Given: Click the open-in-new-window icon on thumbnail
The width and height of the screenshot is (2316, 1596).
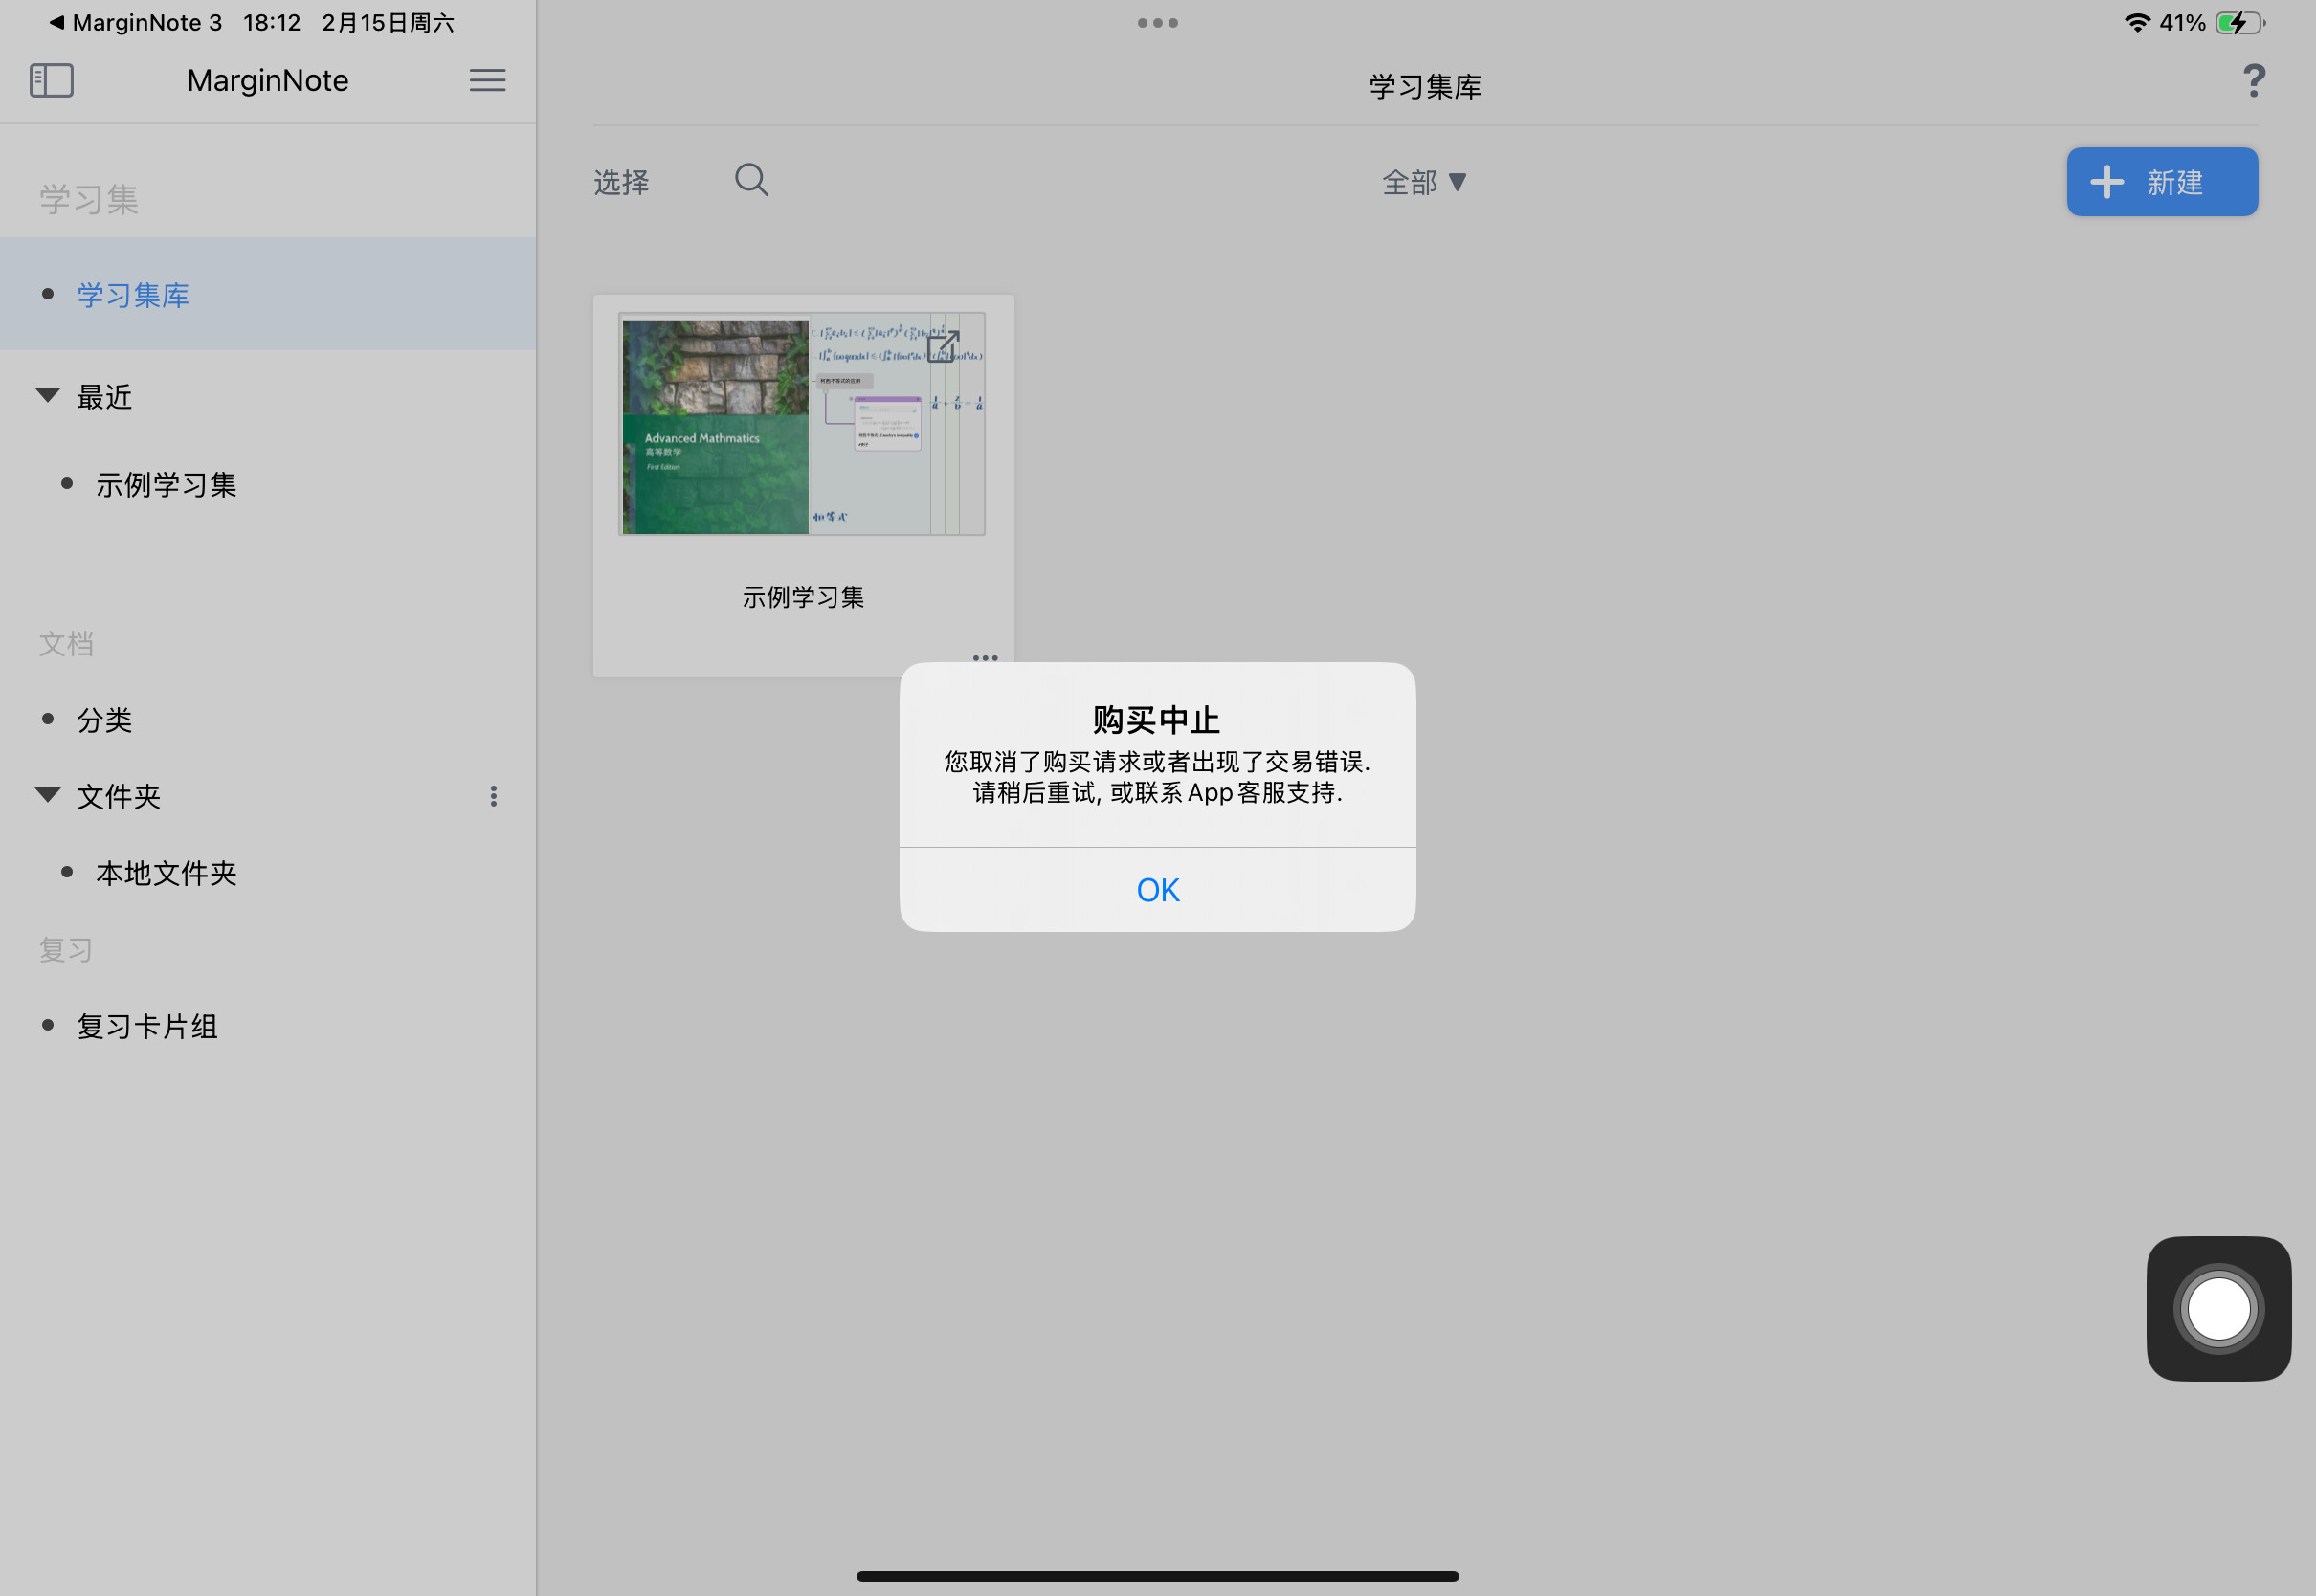Looking at the screenshot, I should [x=943, y=346].
